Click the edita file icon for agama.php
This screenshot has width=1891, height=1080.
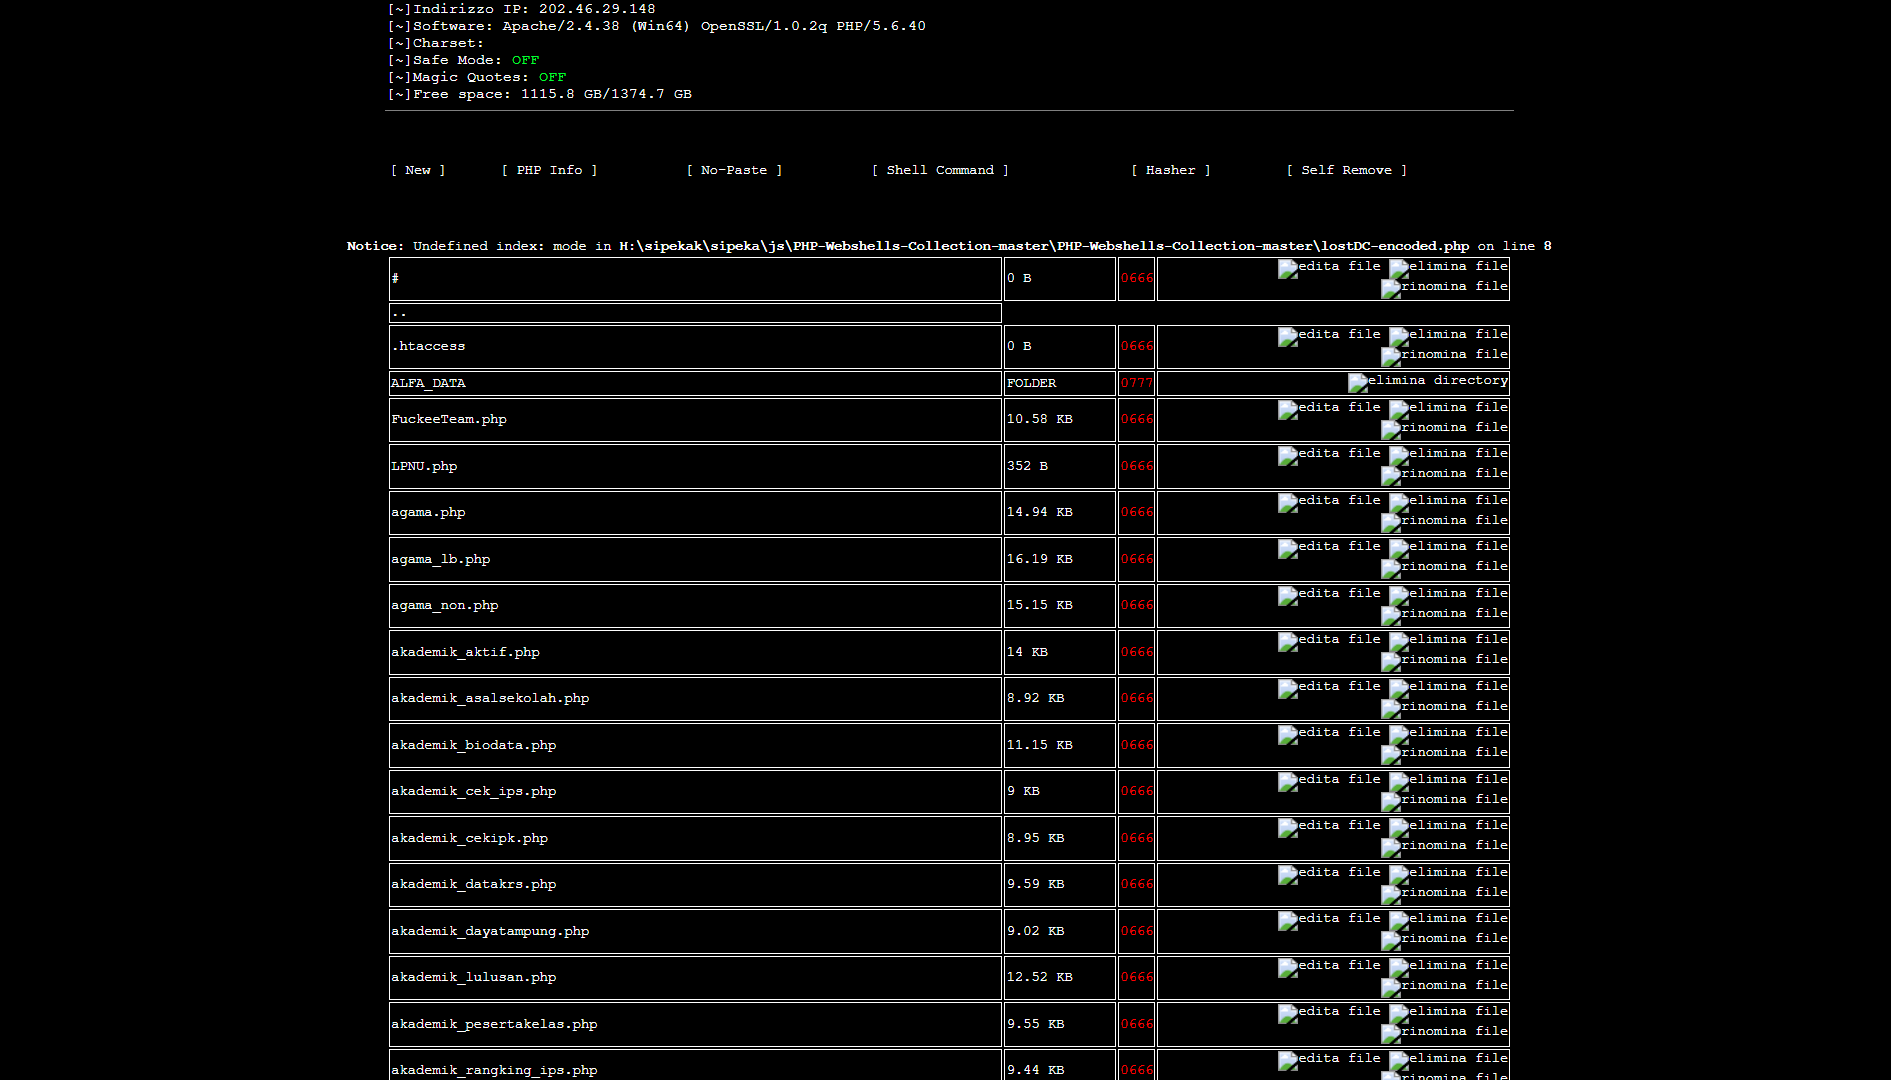coord(1329,501)
